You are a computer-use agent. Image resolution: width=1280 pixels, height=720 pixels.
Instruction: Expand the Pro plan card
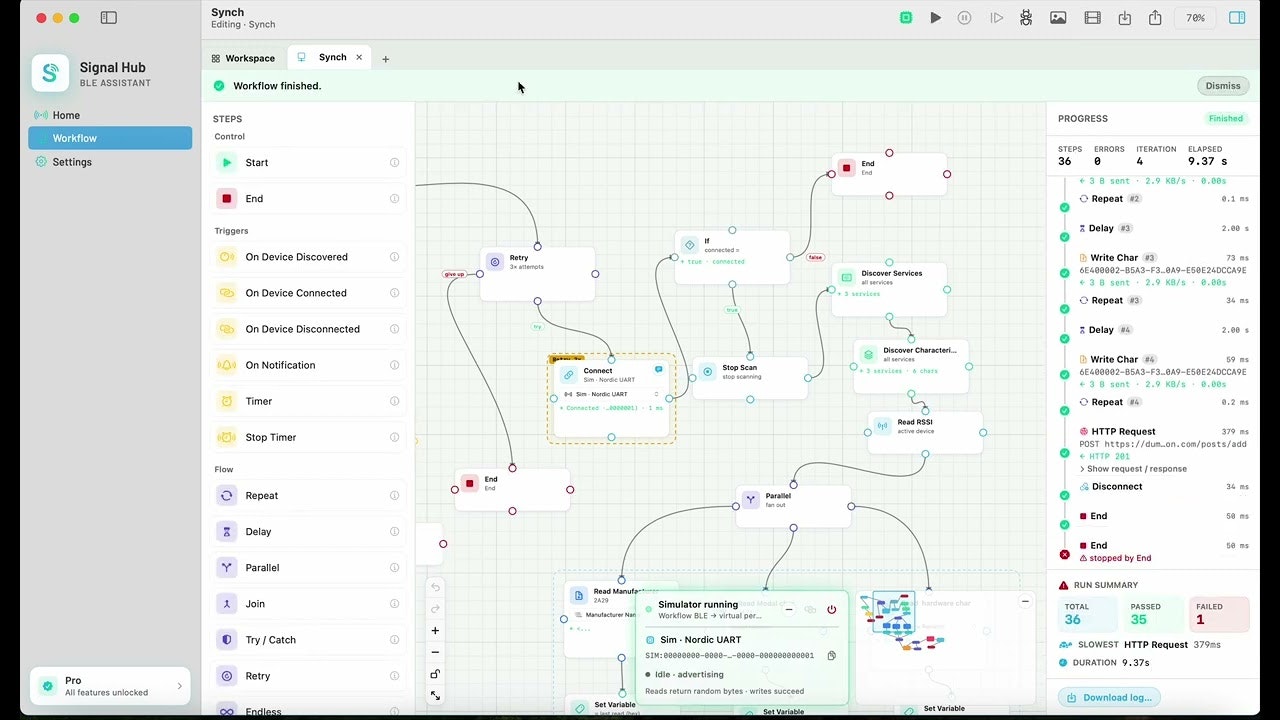[x=110, y=686]
